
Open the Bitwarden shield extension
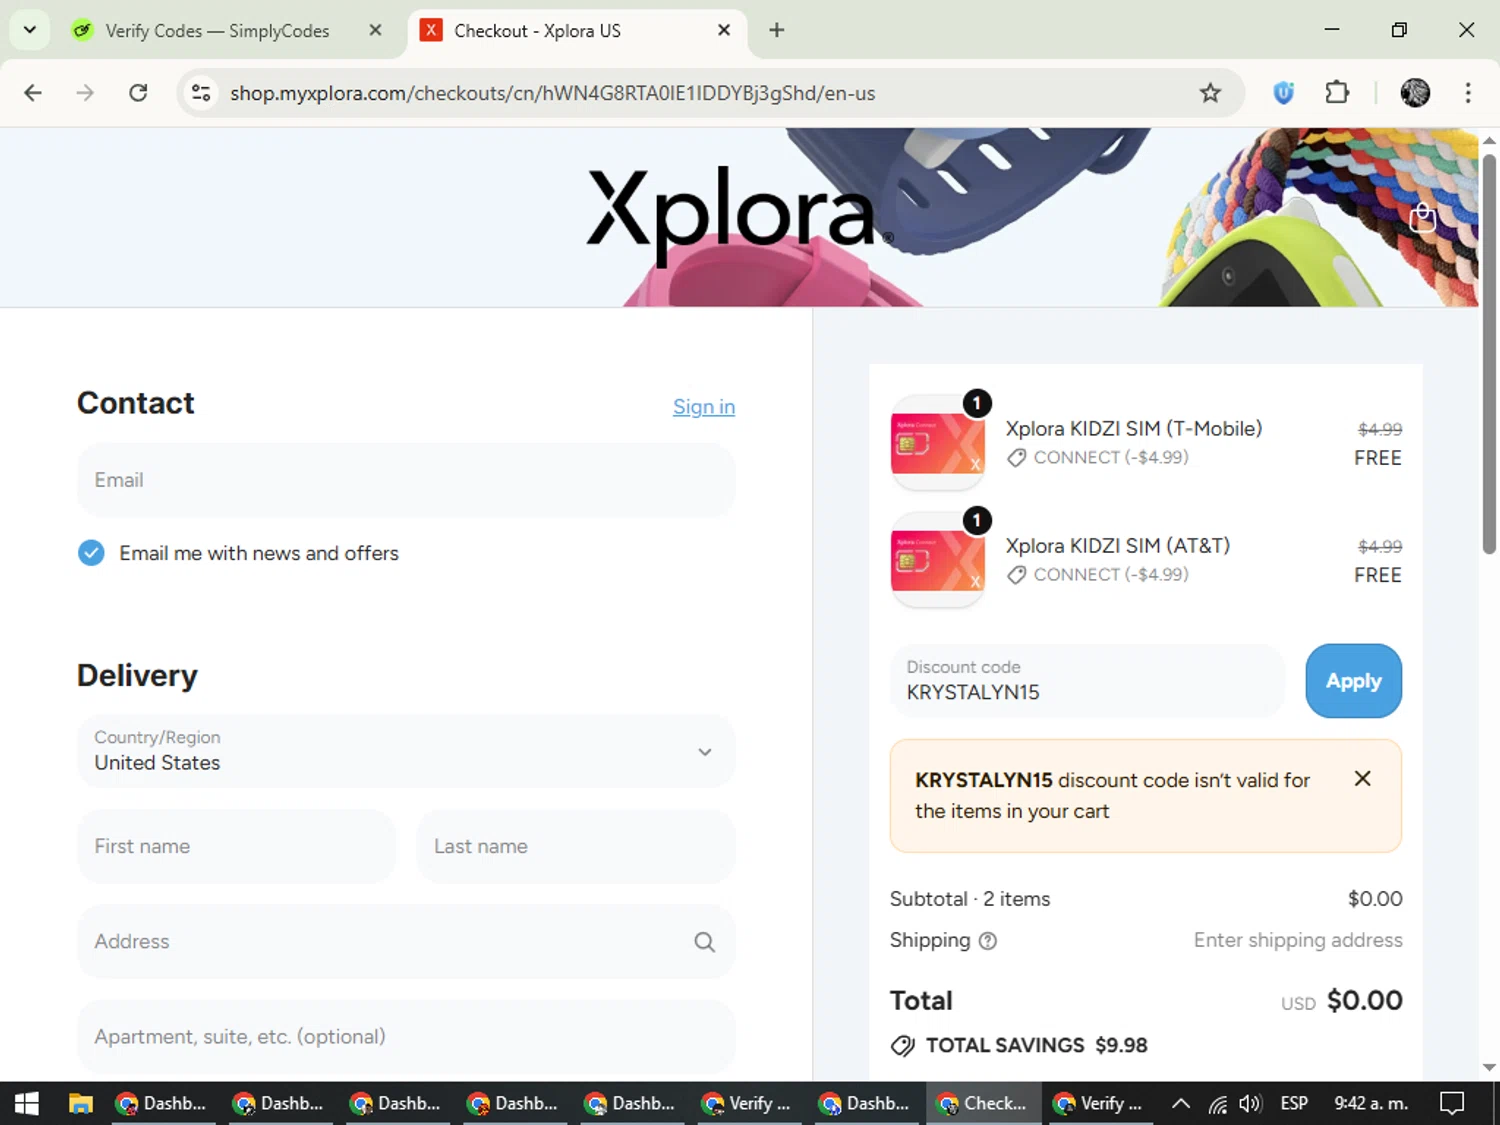[1283, 93]
